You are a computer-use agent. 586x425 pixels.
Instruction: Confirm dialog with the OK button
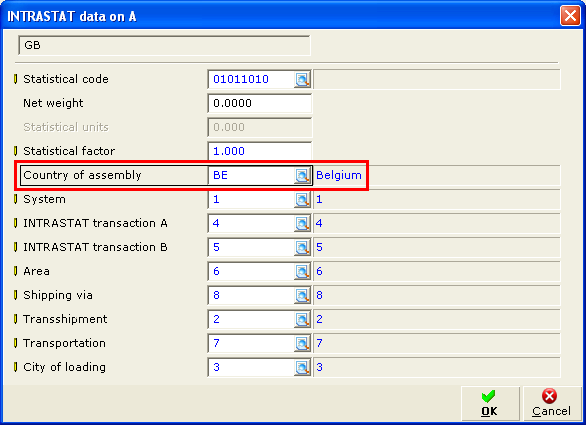point(490,404)
